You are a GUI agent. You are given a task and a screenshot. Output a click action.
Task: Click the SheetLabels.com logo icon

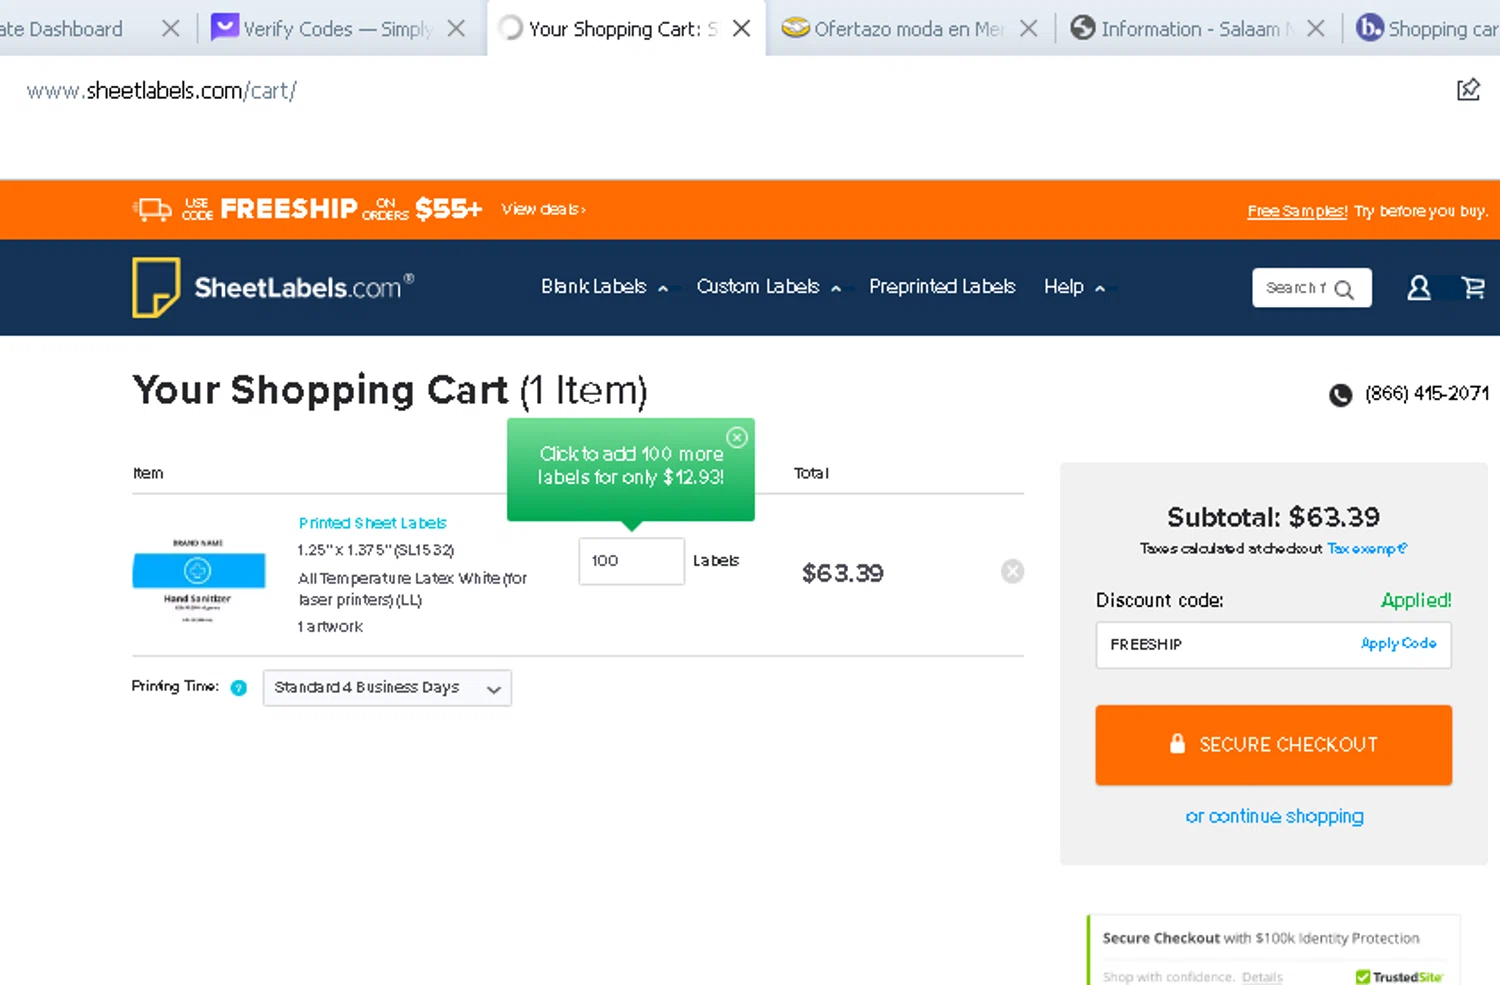pyautogui.click(x=156, y=287)
